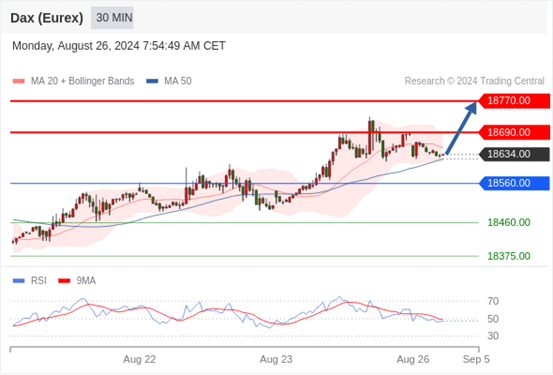Click the 18460.00 green support label
The image size is (553, 375).
pos(509,223)
